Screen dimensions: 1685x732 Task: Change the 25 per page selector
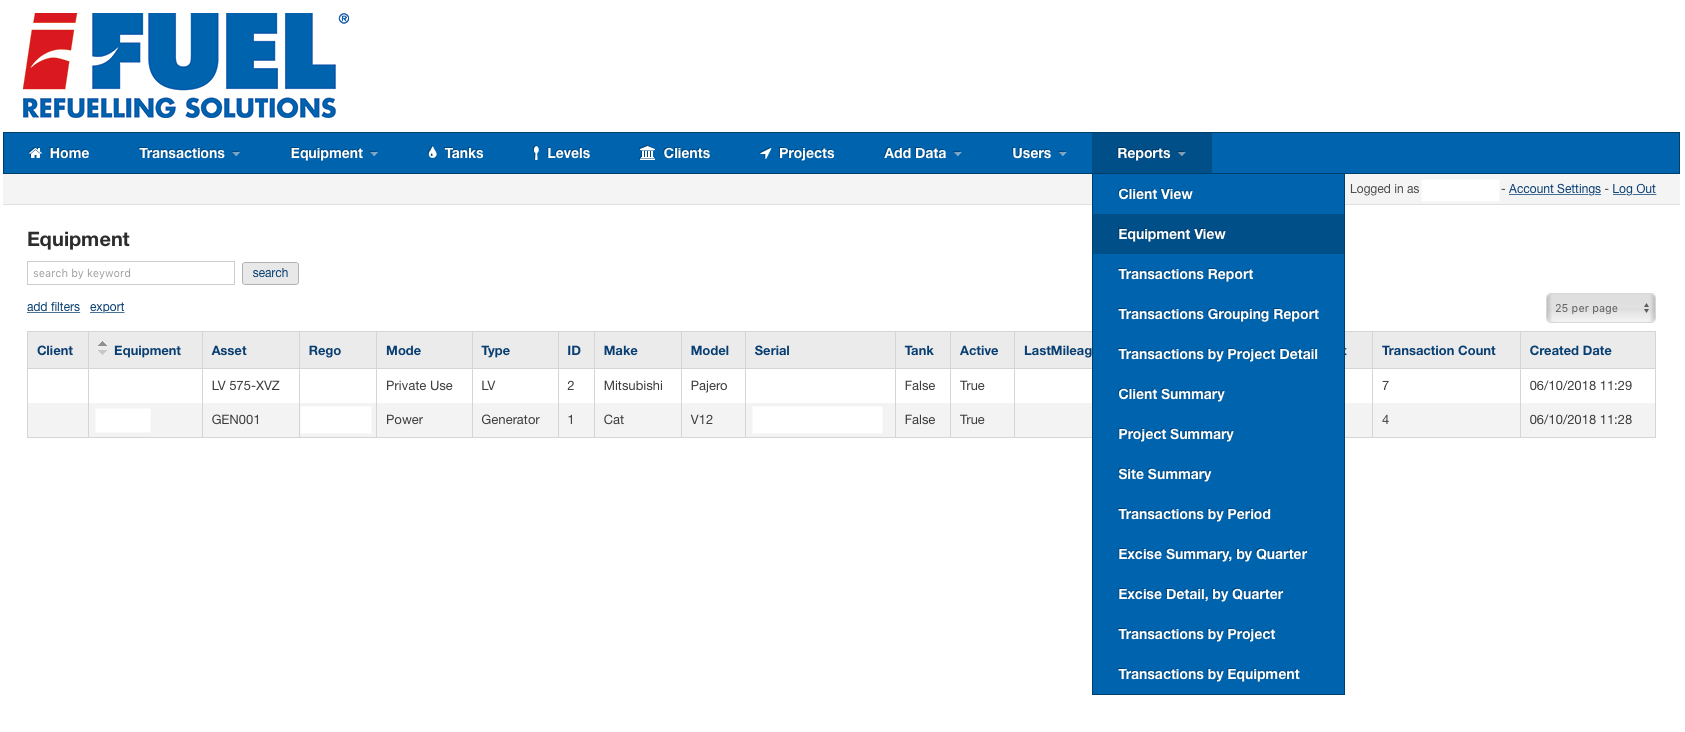[1600, 308]
